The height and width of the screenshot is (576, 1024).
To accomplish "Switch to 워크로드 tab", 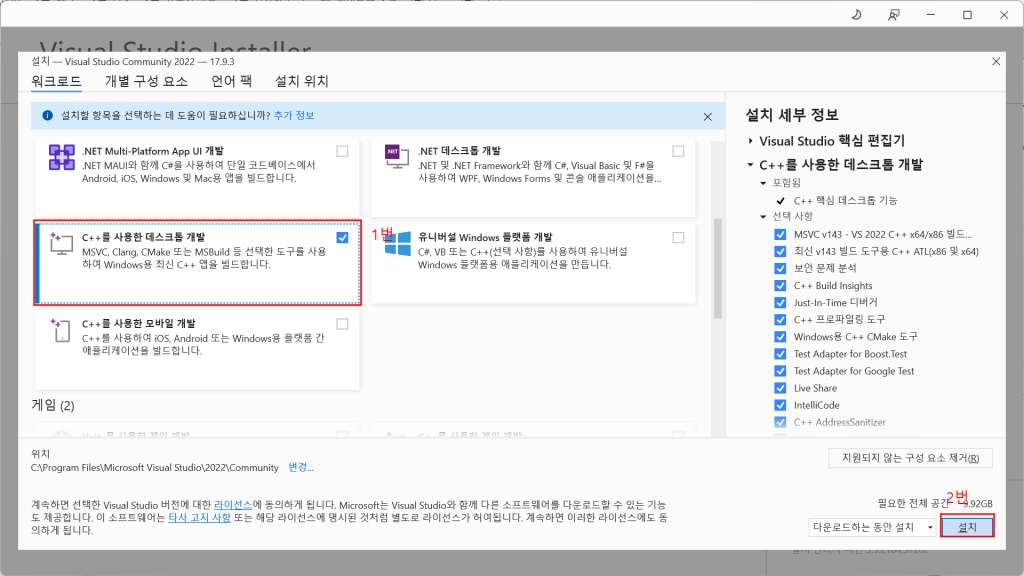I will tap(56, 82).
